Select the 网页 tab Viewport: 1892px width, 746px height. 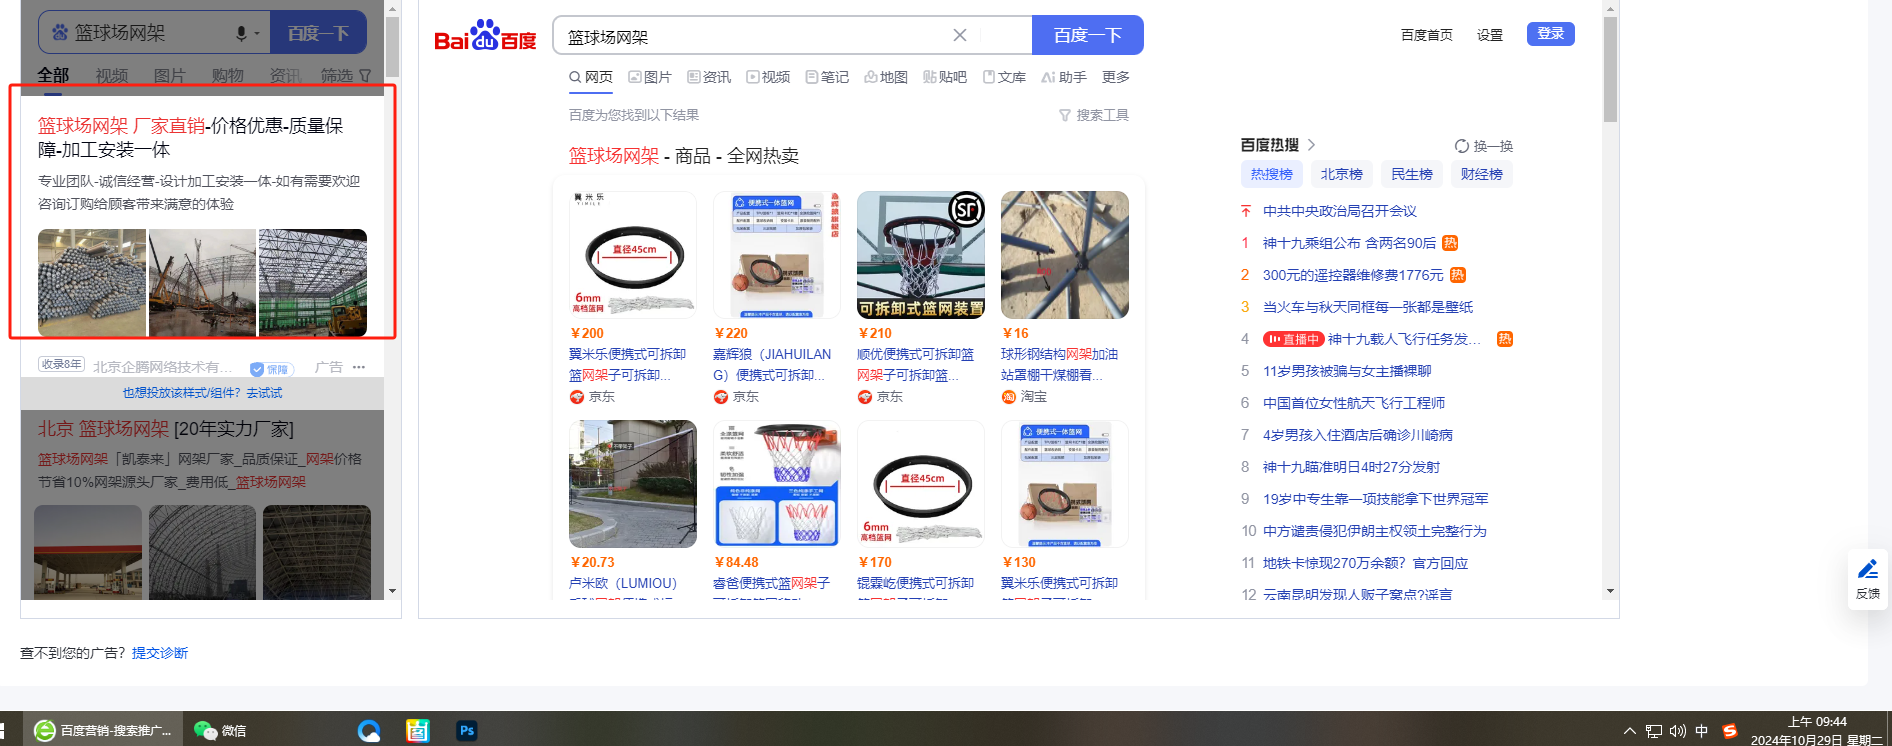591,77
